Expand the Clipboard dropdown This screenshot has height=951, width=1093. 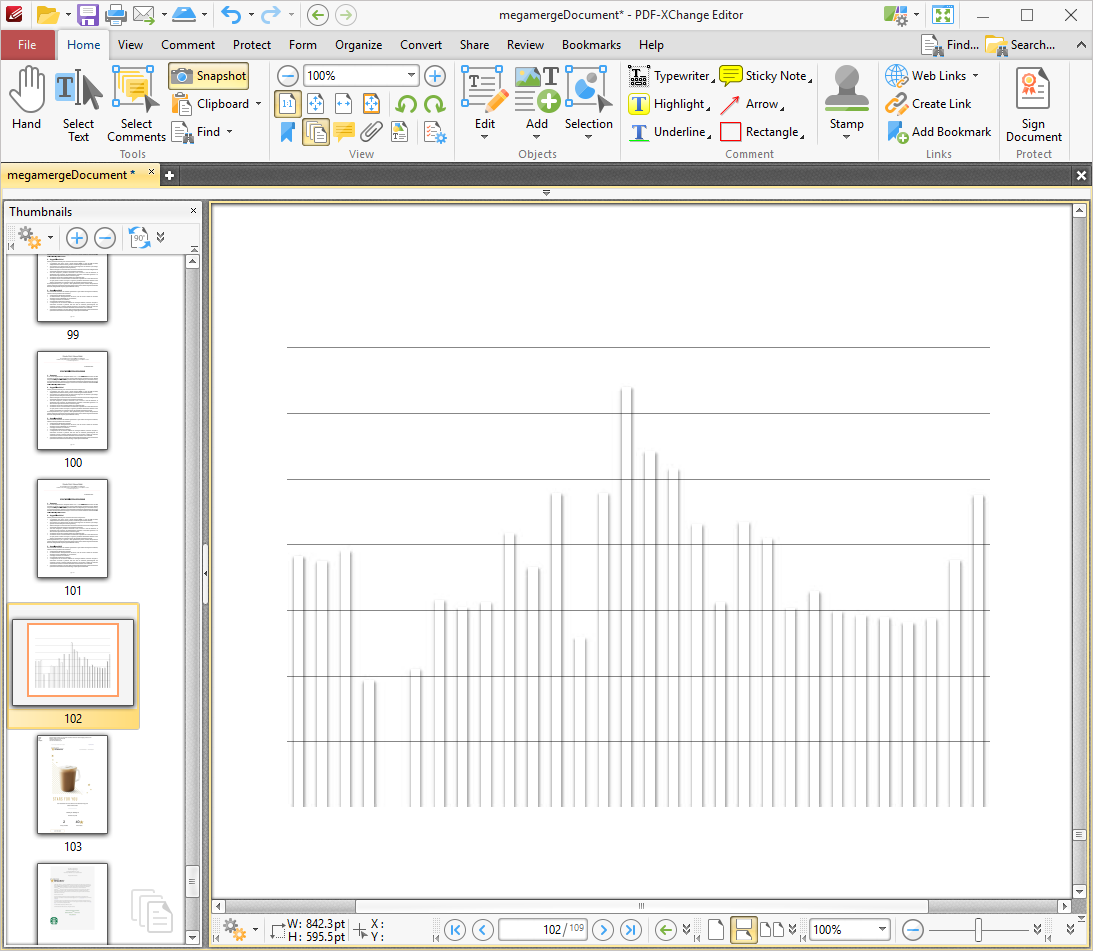click(x=259, y=104)
